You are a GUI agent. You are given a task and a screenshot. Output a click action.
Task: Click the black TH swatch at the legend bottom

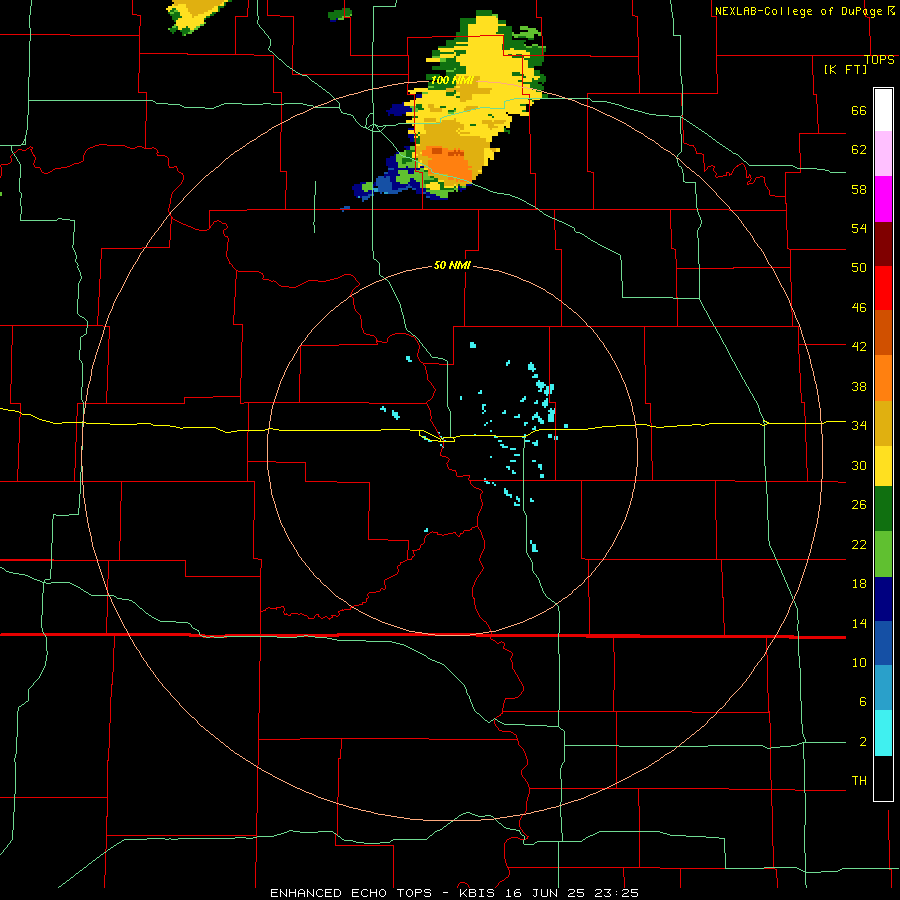[883, 778]
